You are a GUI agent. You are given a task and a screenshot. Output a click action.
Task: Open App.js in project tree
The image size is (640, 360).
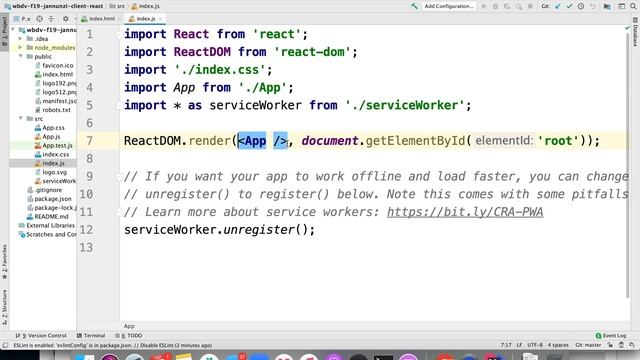click(48, 137)
